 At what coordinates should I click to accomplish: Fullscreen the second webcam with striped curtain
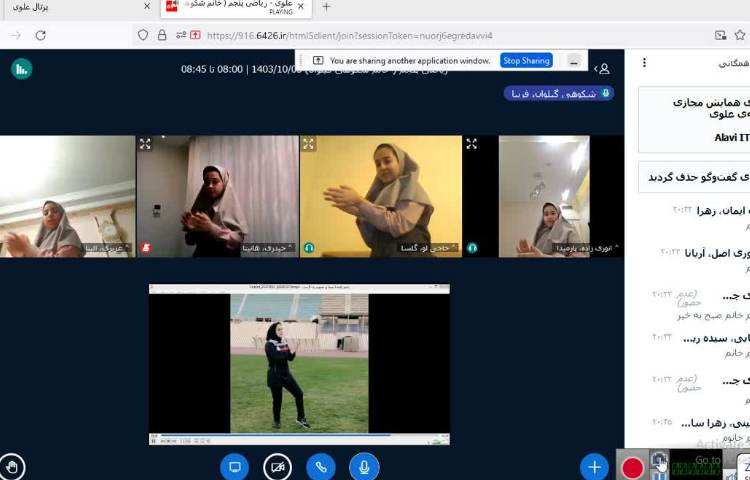click(145, 143)
